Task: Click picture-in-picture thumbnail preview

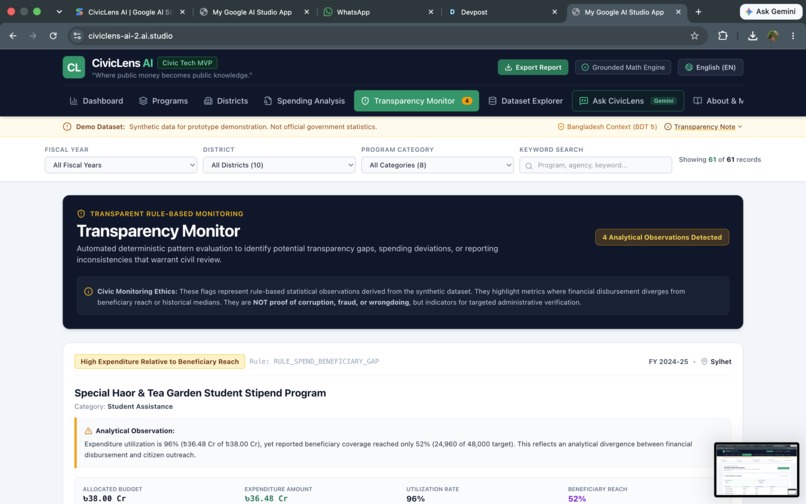Action: (x=757, y=470)
